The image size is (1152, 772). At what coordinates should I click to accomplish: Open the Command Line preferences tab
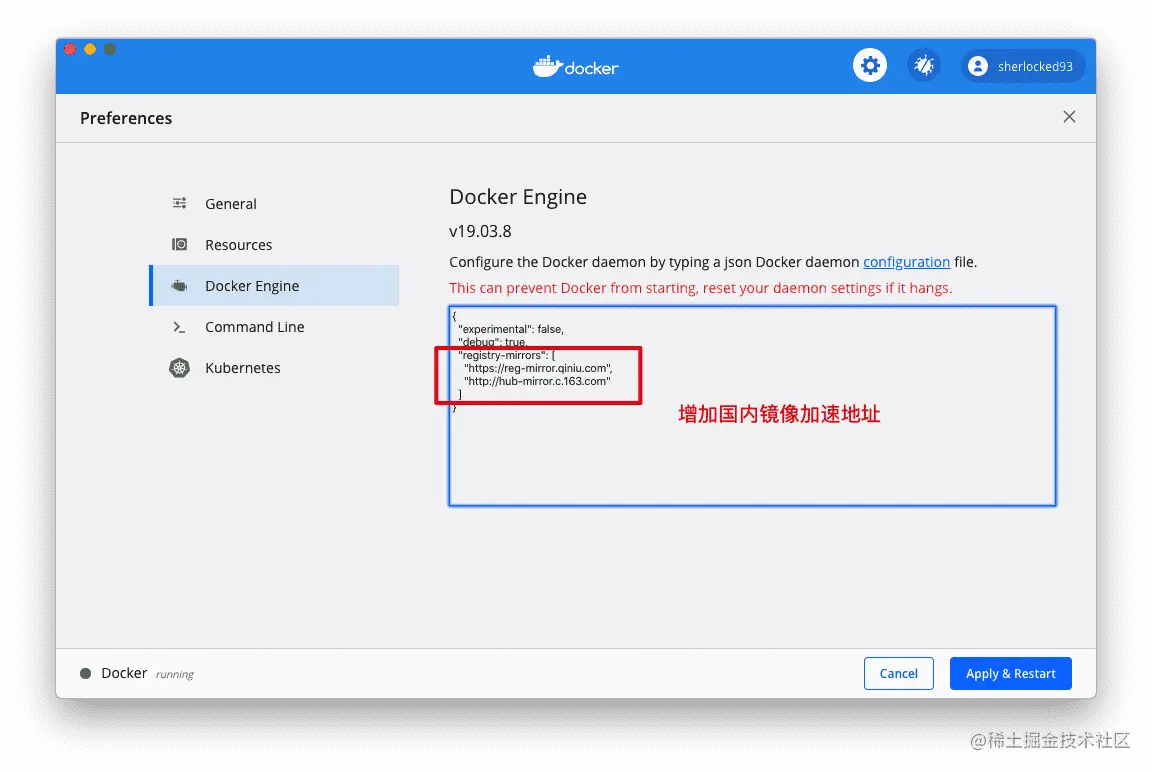(x=274, y=327)
